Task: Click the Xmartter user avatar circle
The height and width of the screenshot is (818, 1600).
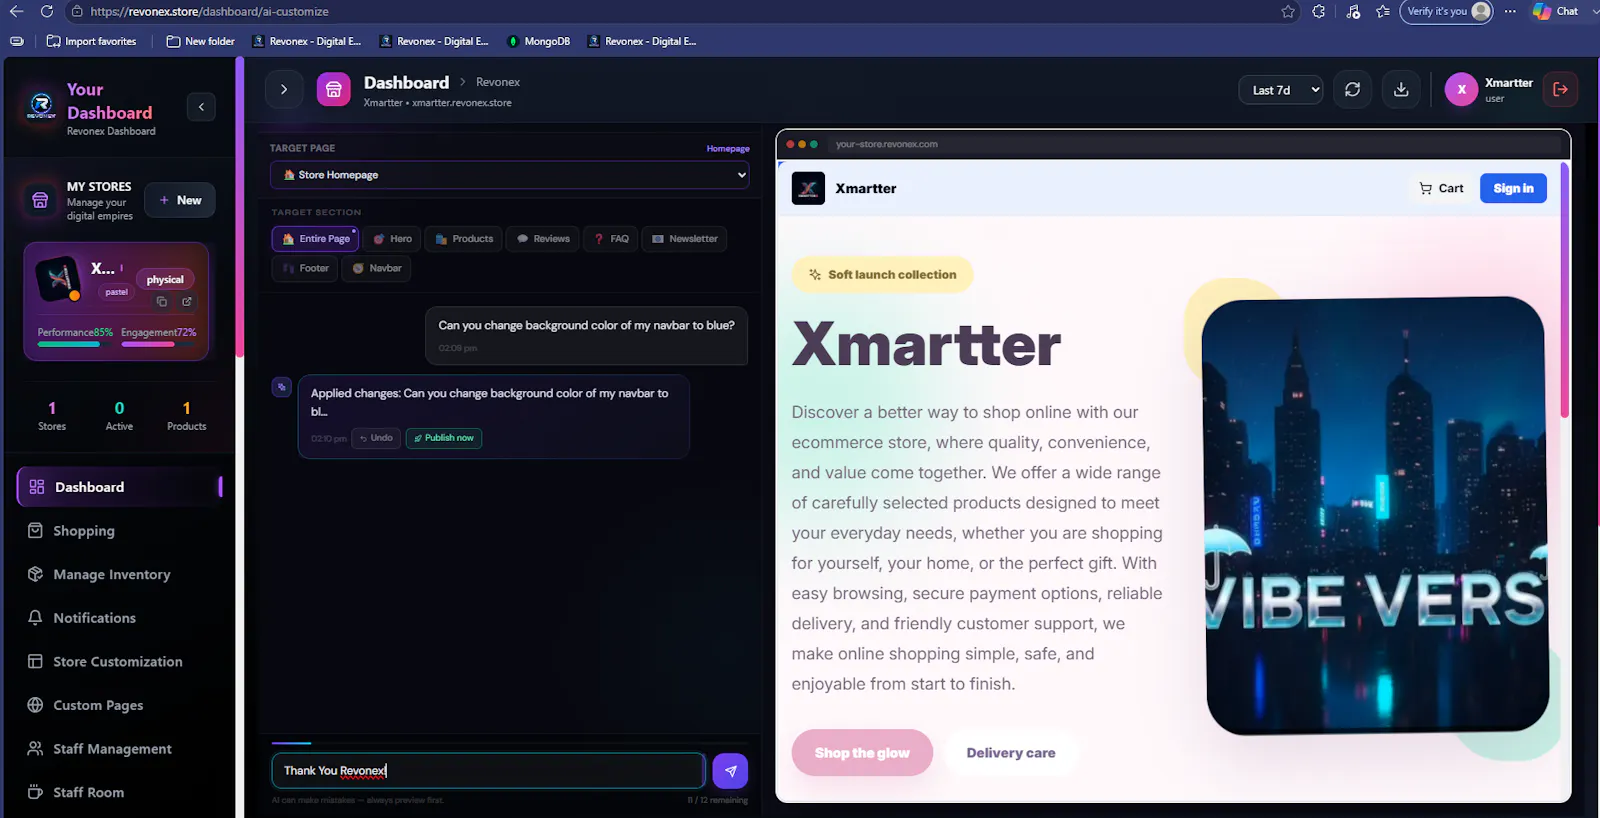Action: coord(1461,89)
